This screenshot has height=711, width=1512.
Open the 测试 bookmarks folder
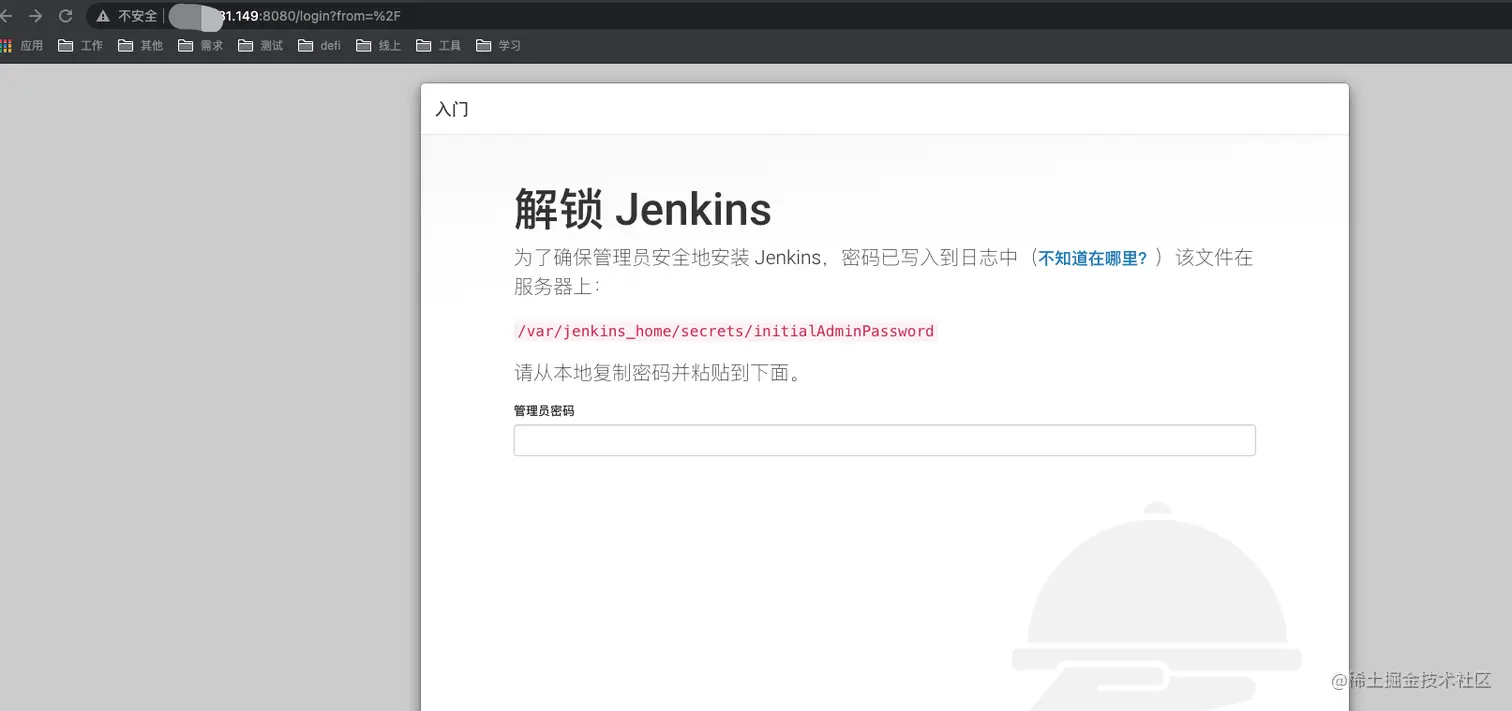pos(261,45)
